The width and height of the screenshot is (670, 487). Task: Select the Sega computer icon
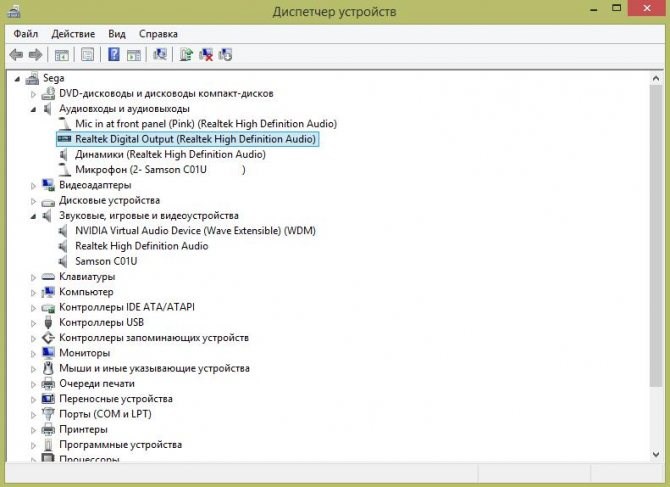click(x=32, y=78)
